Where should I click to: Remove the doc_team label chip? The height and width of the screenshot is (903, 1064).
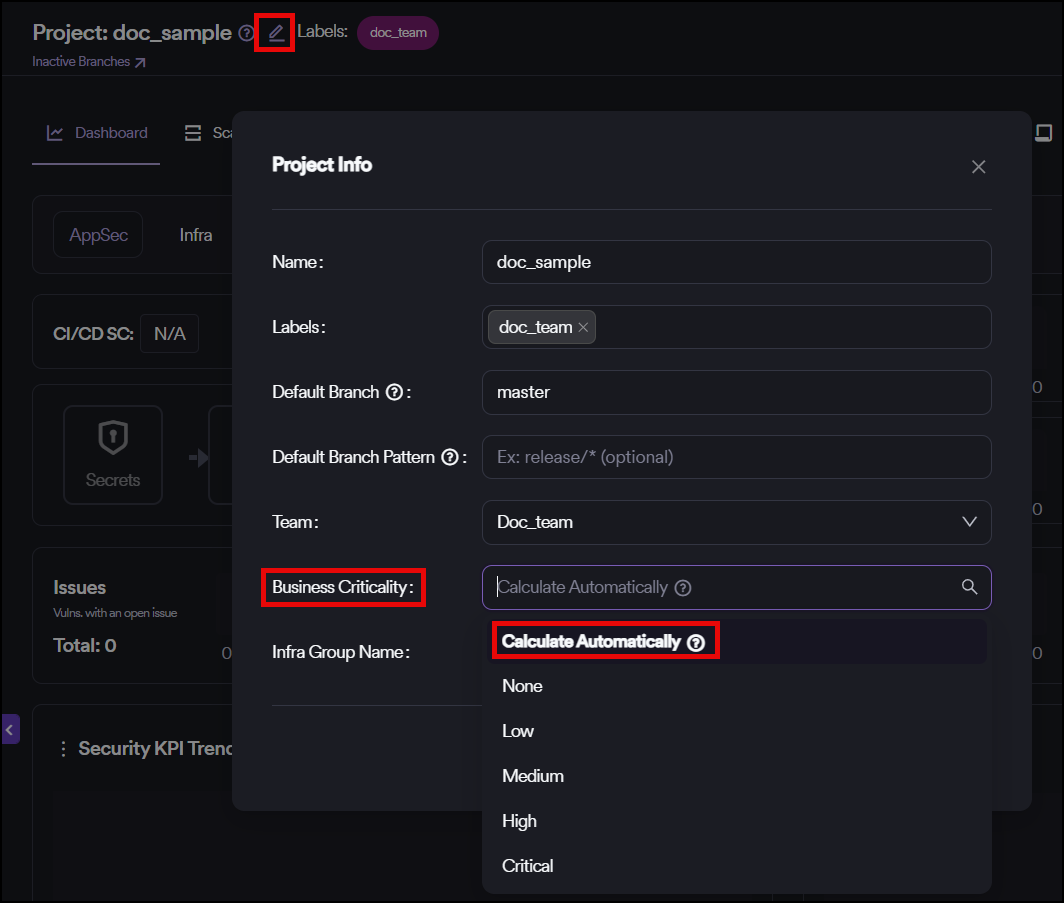tap(583, 328)
